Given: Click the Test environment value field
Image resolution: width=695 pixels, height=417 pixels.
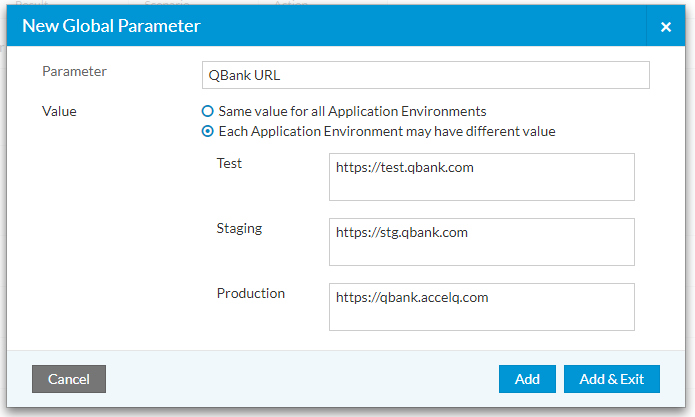Looking at the screenshot, I should coord(481,177).
